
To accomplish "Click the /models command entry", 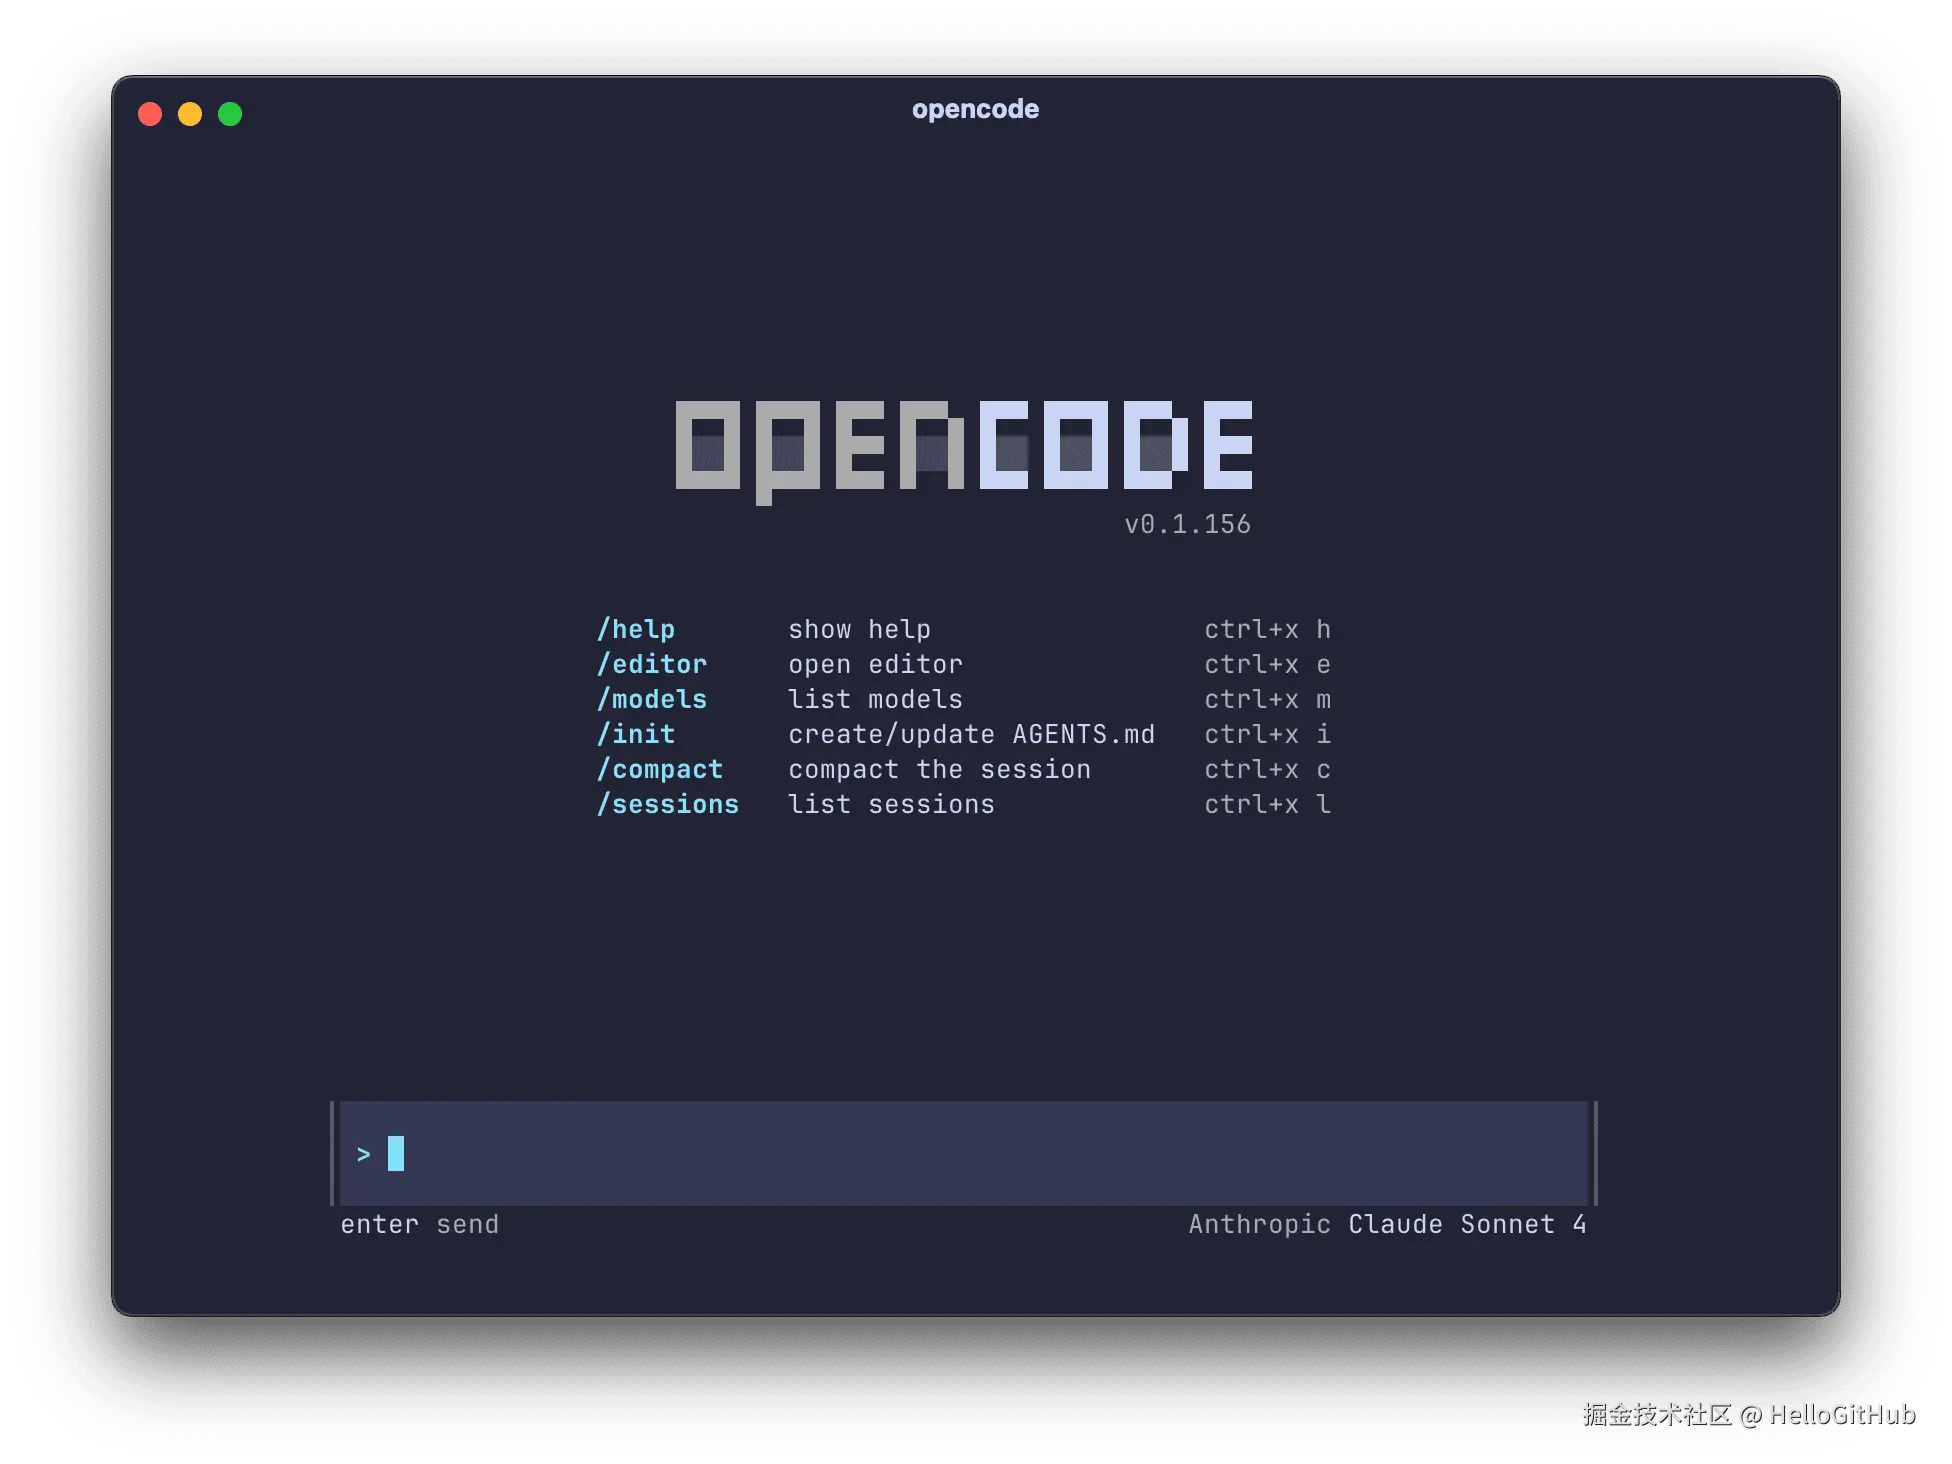I will pyautogui.click(x=652, y=699).
